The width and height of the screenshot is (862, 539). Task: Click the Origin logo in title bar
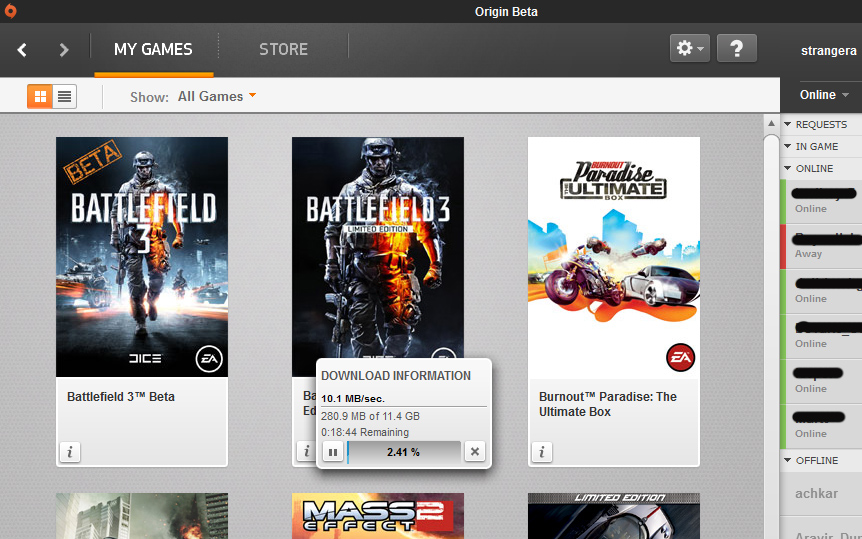pos(11,11)
